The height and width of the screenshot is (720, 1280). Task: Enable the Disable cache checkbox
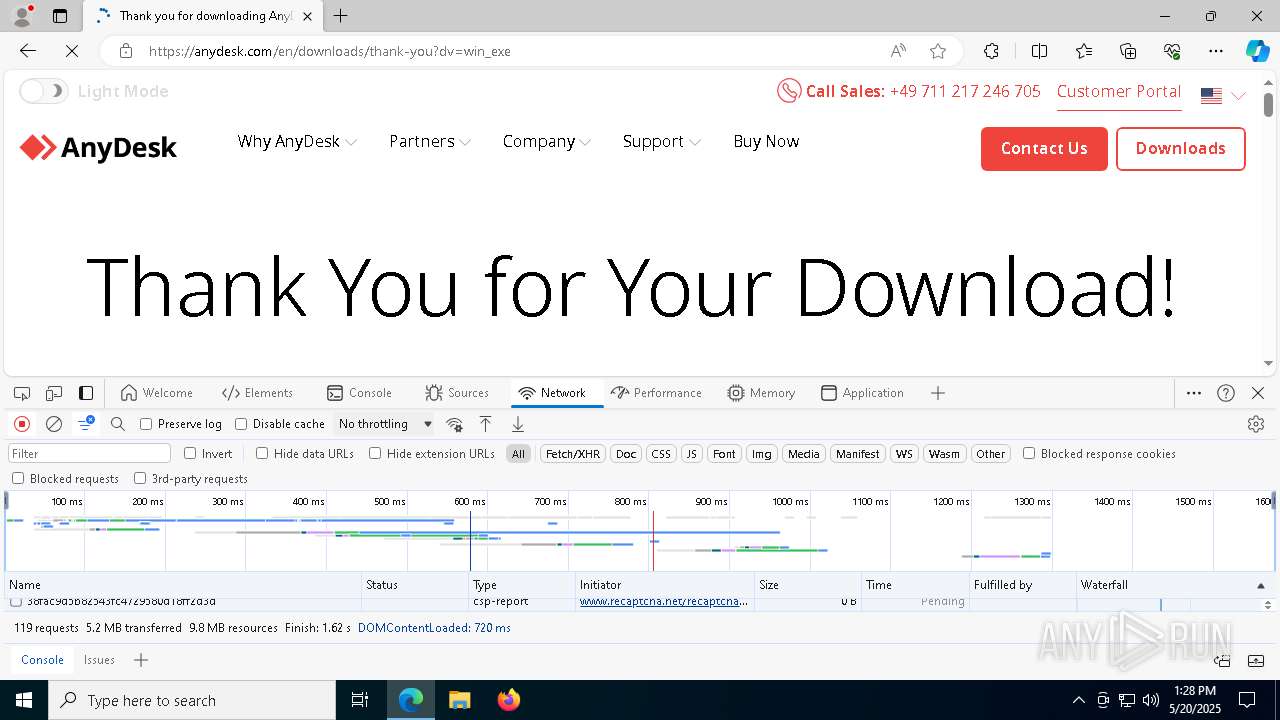pos(241,424)
